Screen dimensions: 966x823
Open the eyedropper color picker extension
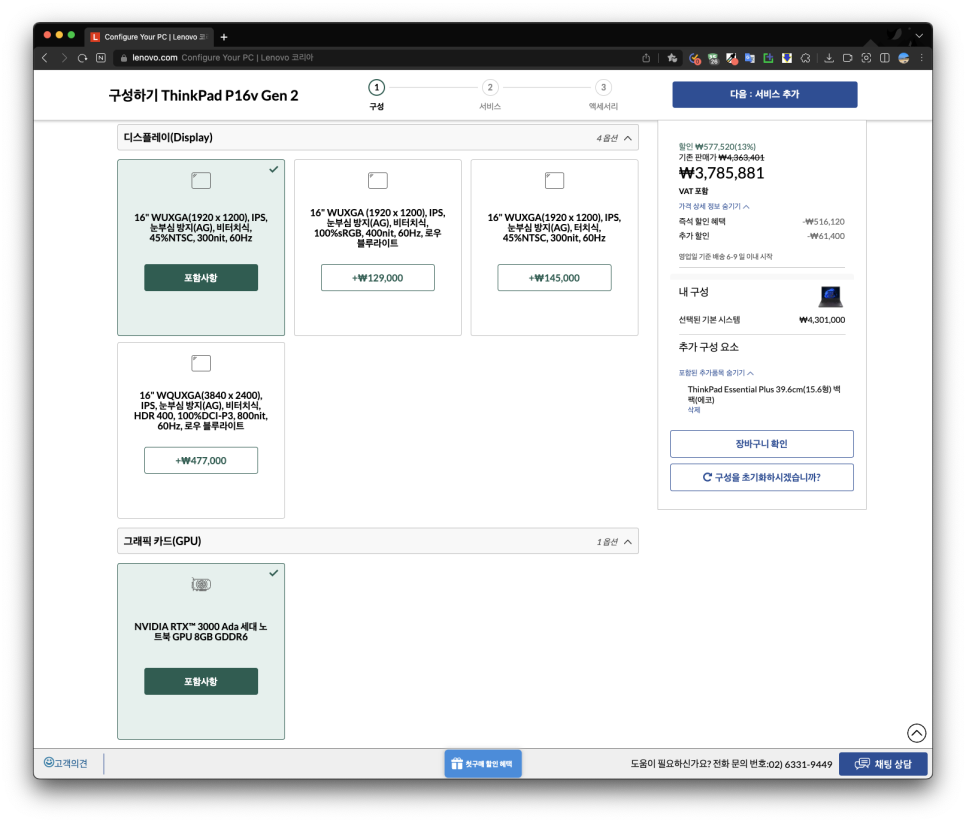(x=731, y=59)
